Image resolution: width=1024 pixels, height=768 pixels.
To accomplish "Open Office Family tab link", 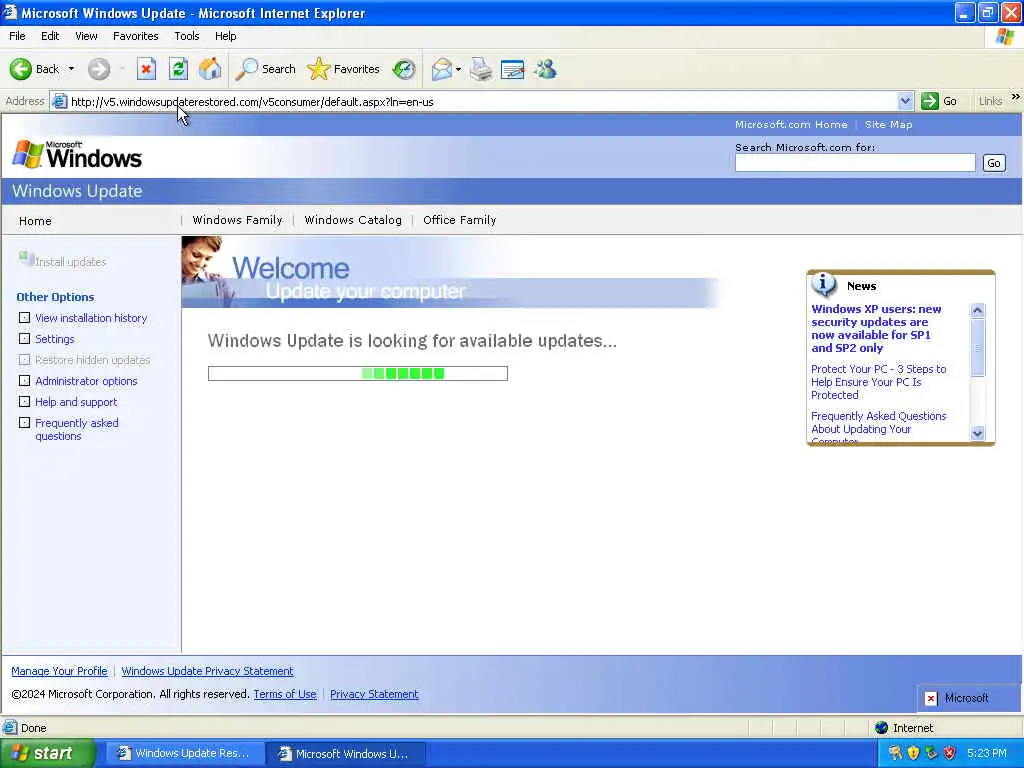I will click(459, 220).
